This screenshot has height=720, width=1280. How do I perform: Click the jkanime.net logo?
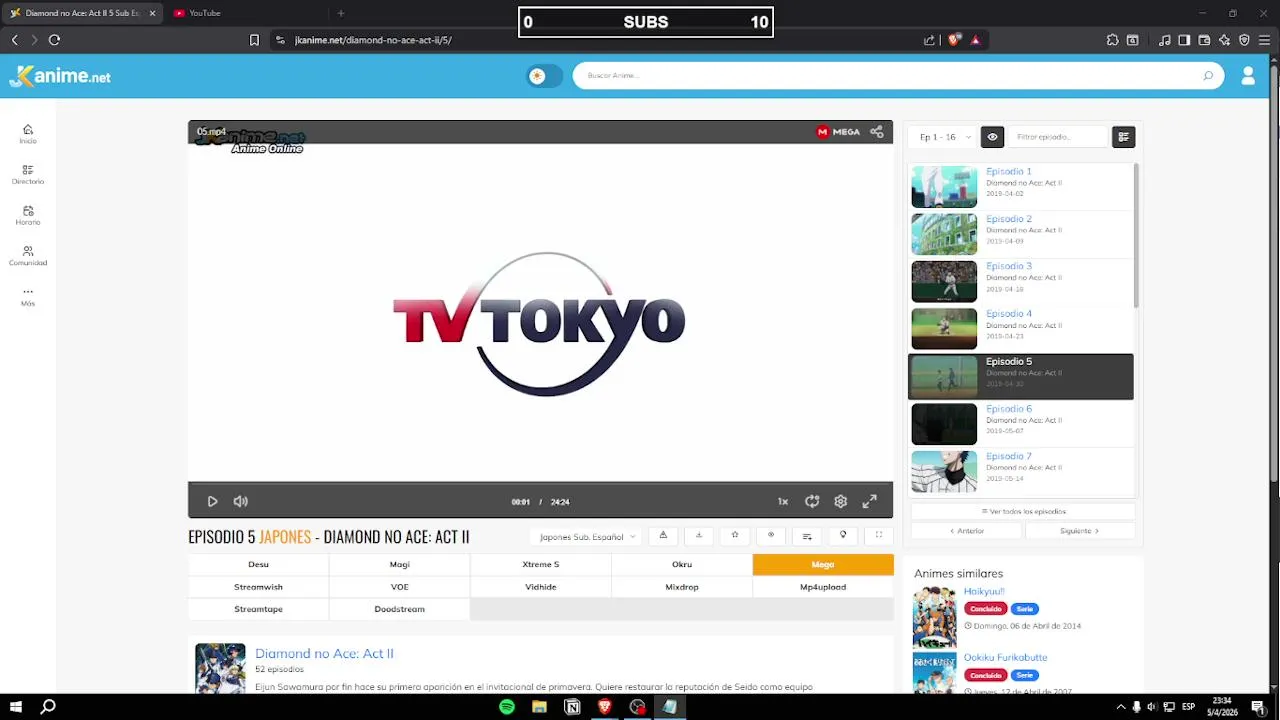60,76
